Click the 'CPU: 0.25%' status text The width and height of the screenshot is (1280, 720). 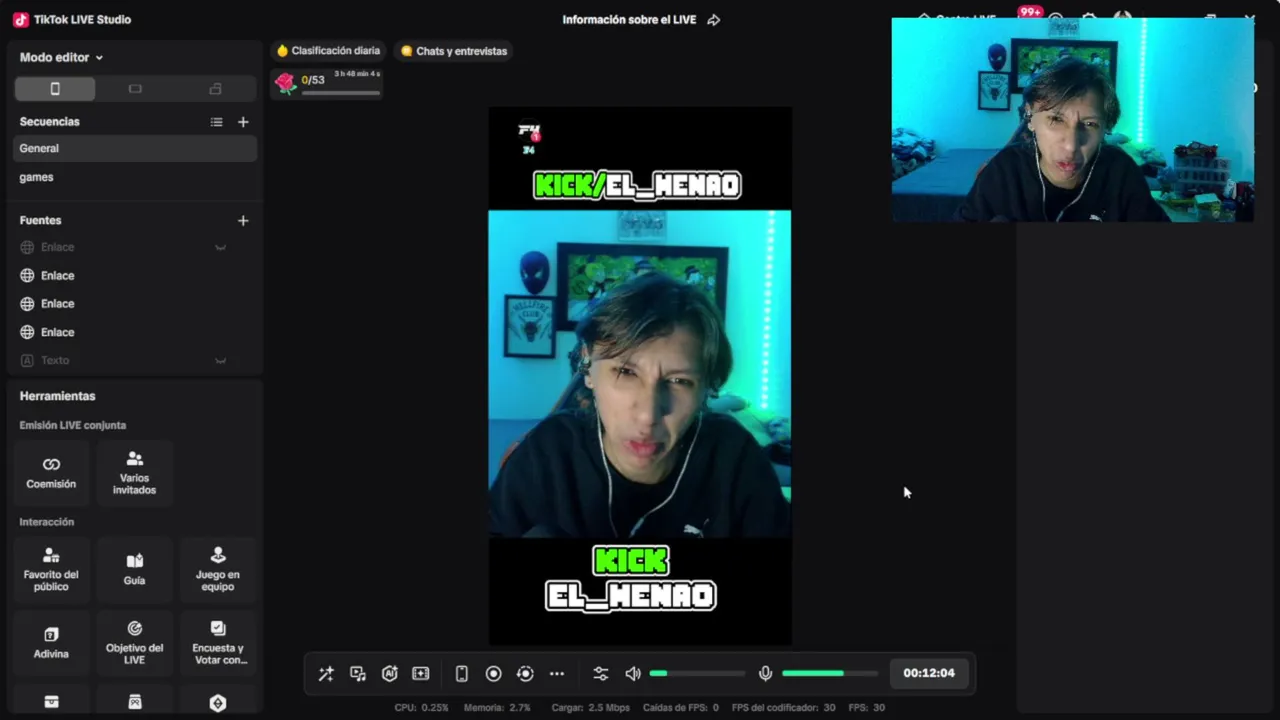[x=422, y=707]
